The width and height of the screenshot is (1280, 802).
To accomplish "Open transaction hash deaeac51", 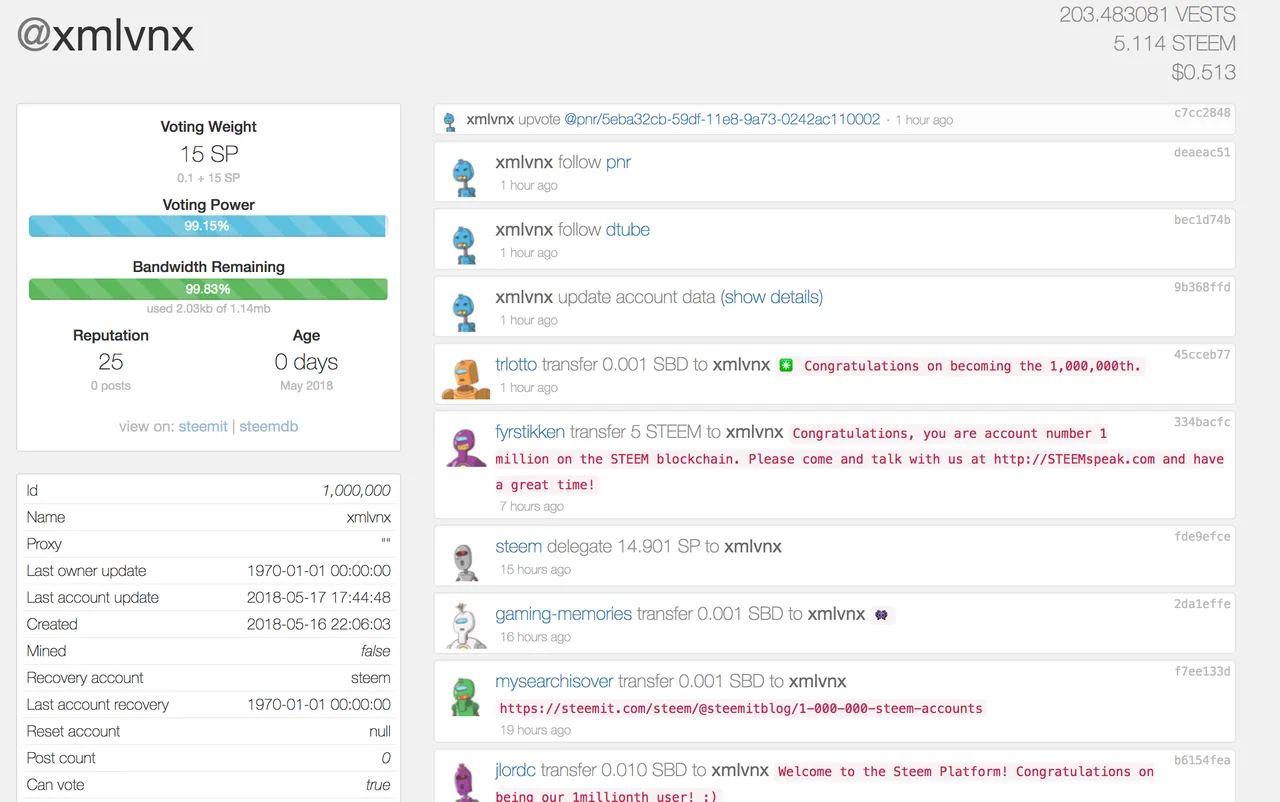I will click(1202, 152).
